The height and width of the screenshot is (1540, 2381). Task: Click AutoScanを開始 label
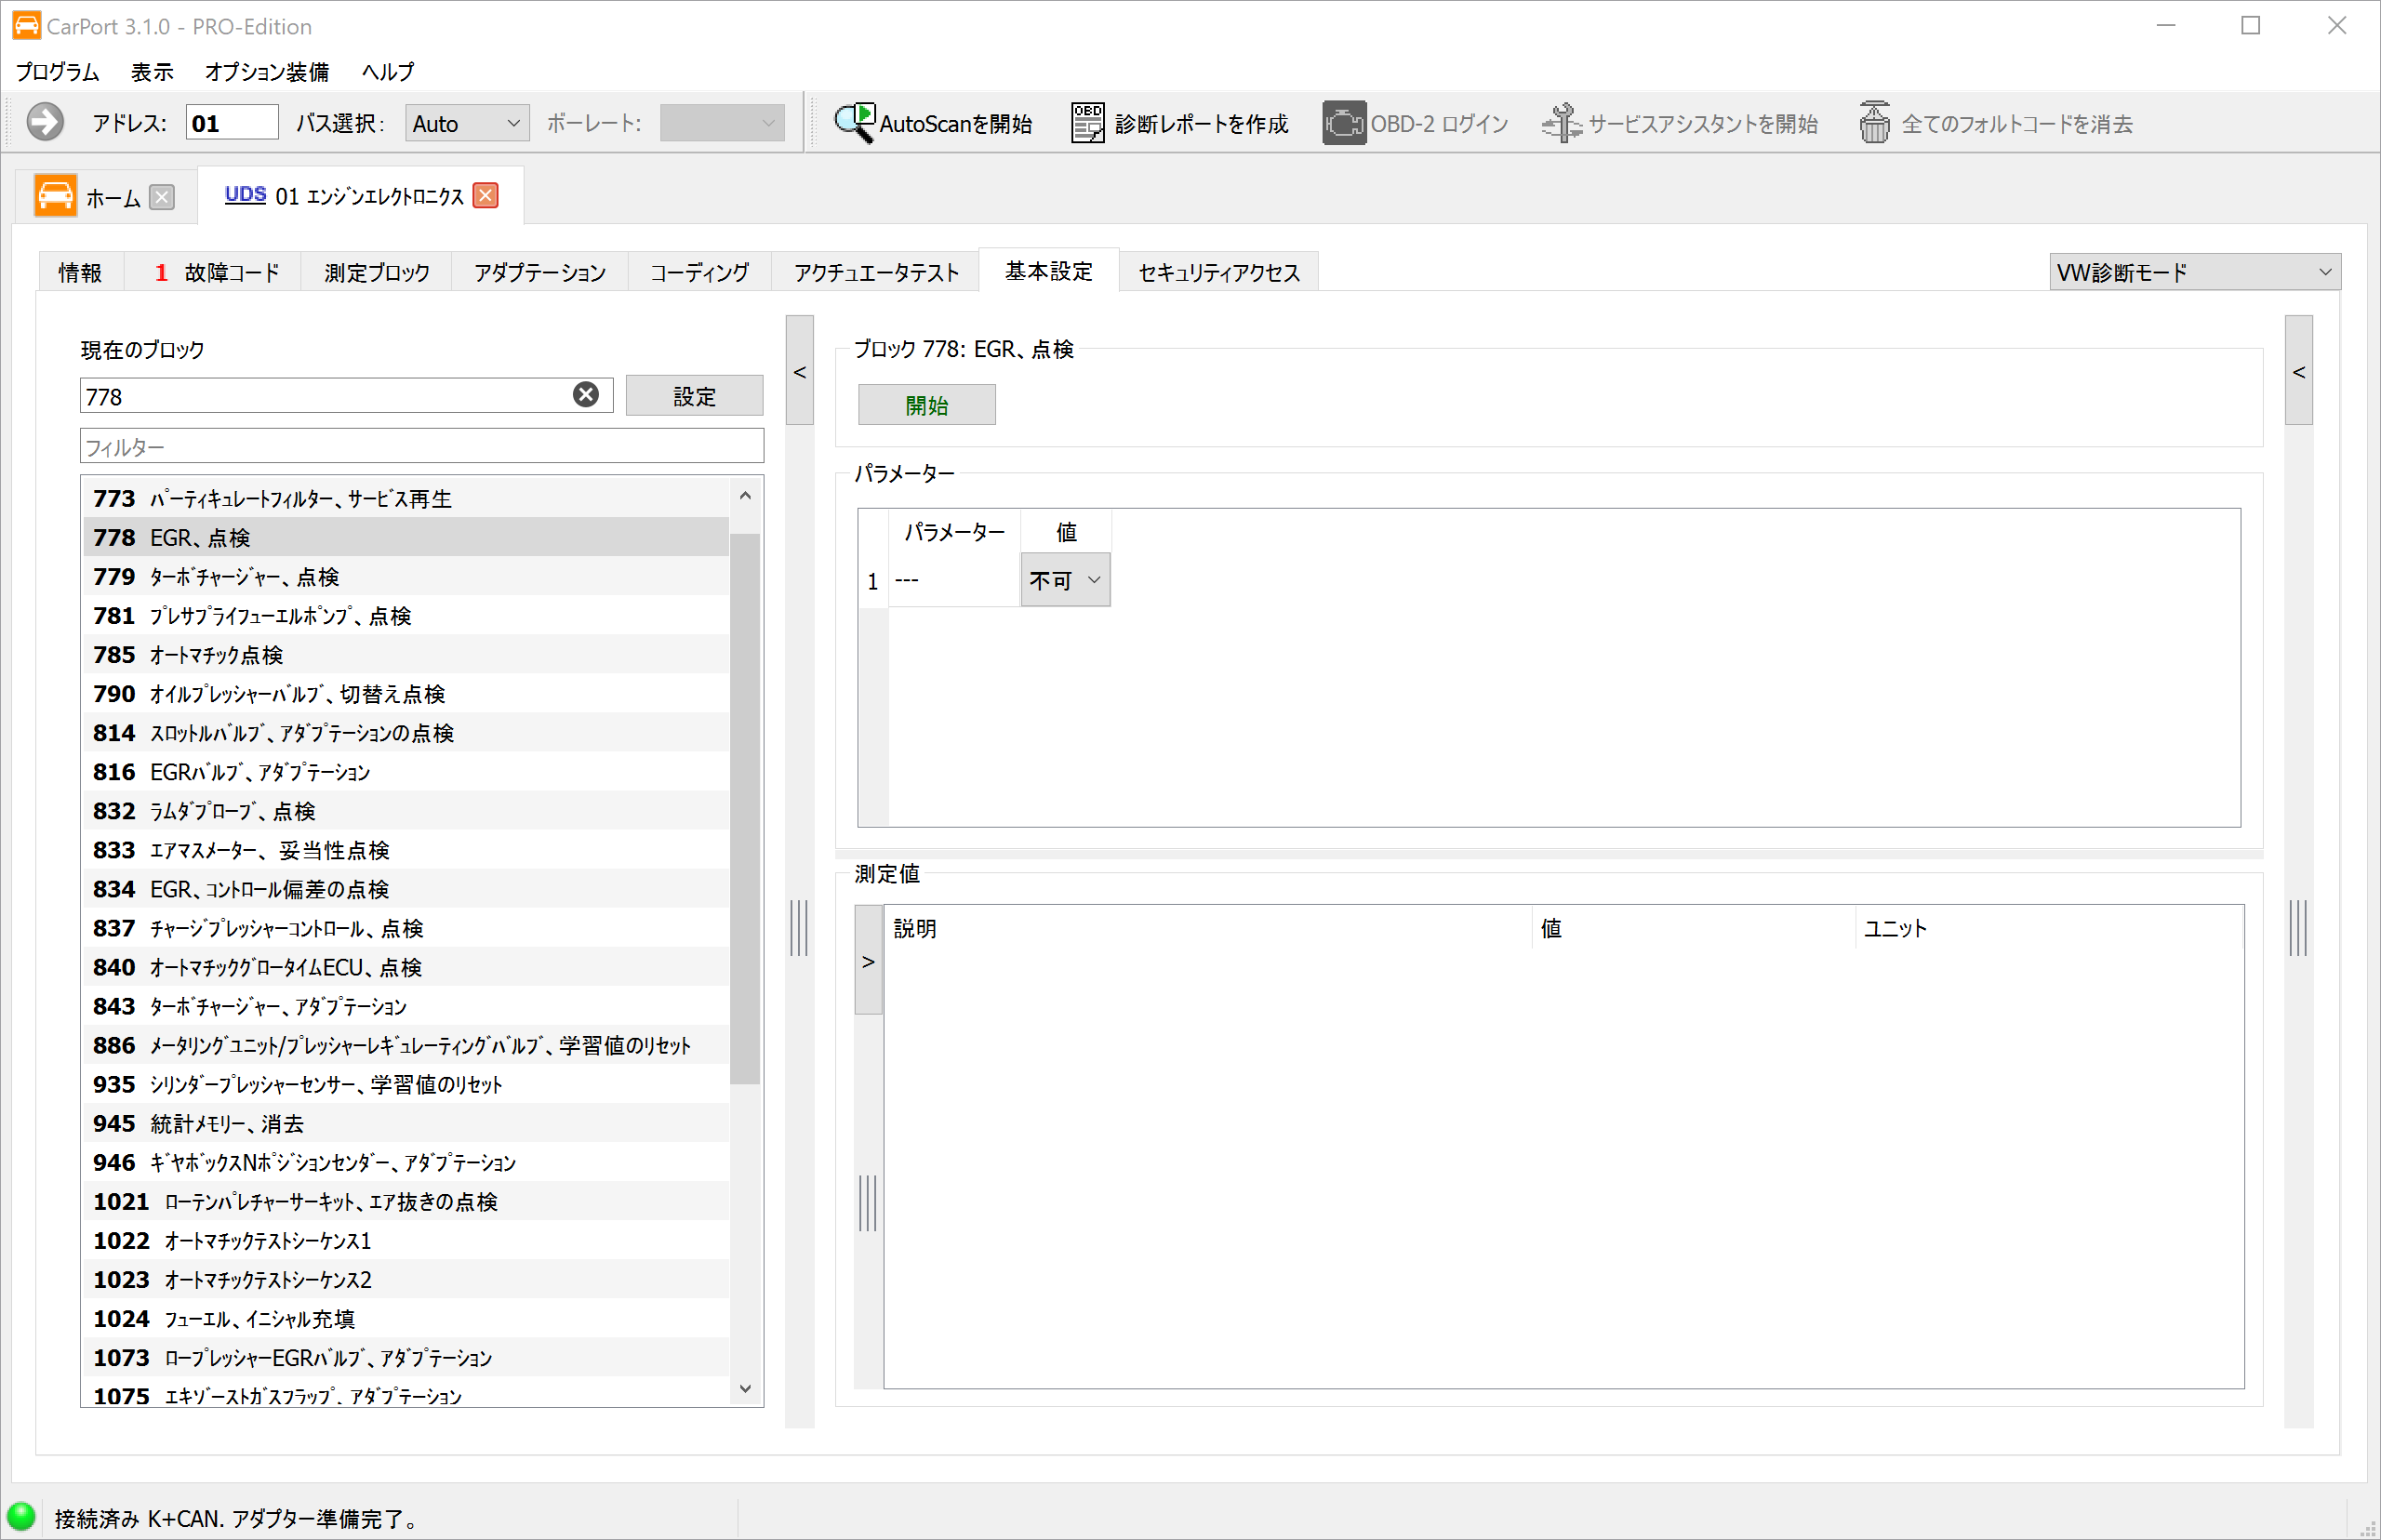[x=955, y=123]
